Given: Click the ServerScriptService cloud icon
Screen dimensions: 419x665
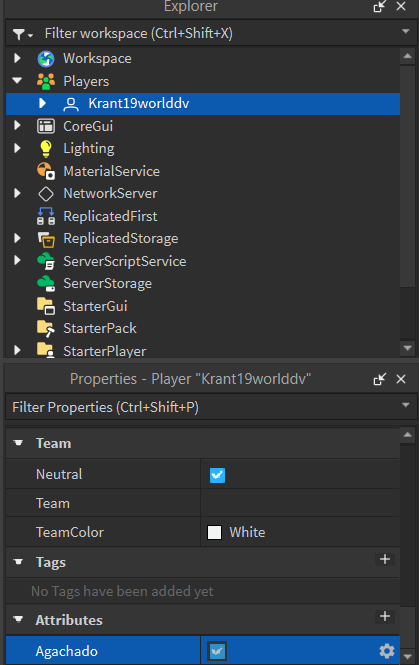Looking at the screenshot, I should coord(46,261).
